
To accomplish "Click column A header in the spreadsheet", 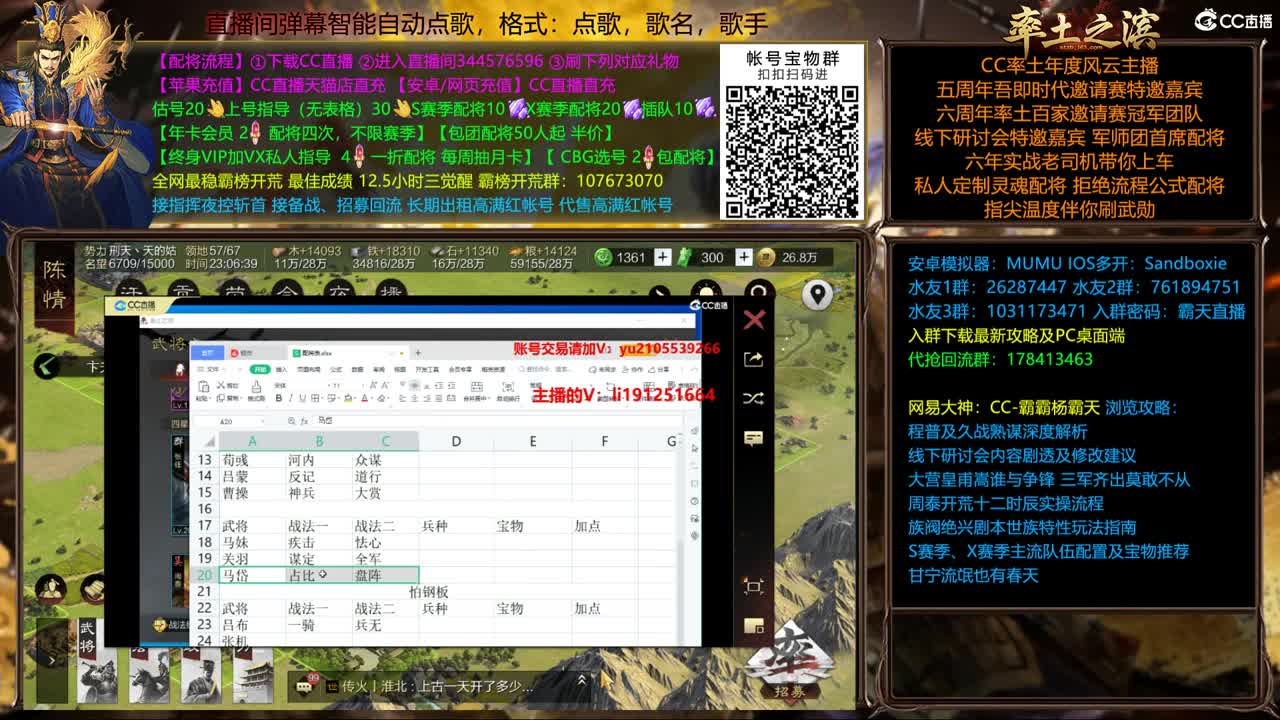I will (252, 441).
